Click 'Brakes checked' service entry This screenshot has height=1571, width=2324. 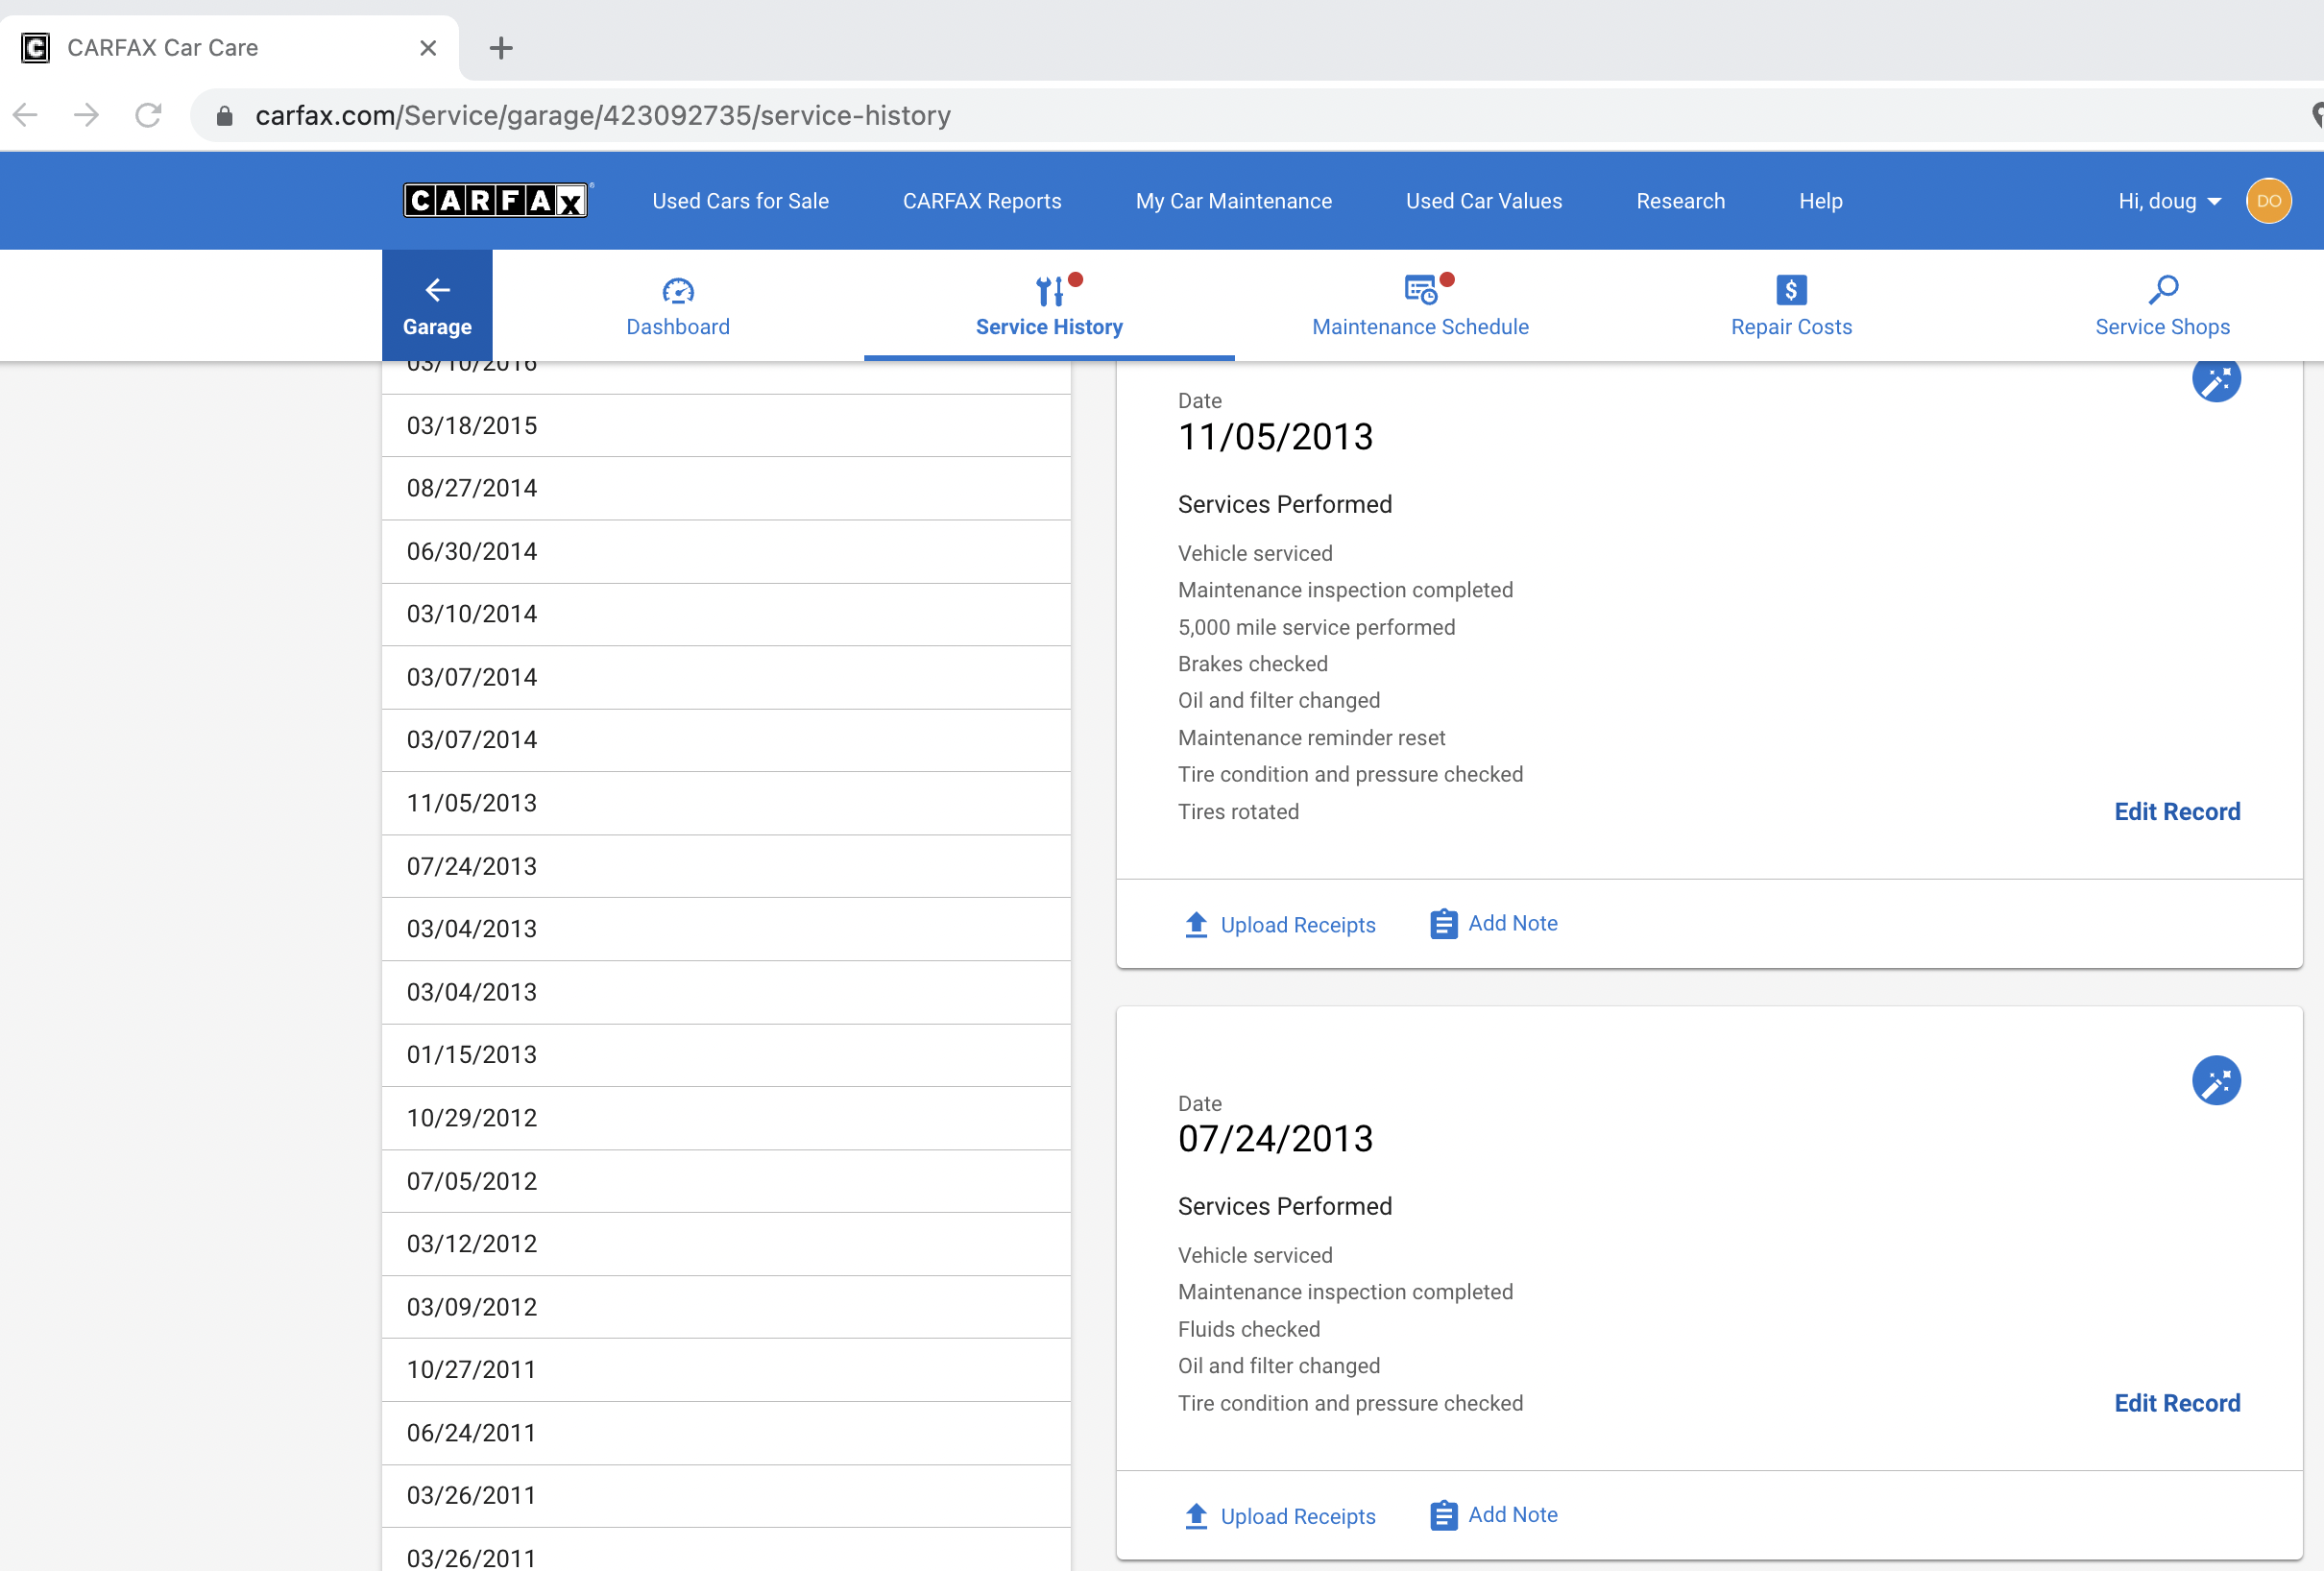(1252, 664)
